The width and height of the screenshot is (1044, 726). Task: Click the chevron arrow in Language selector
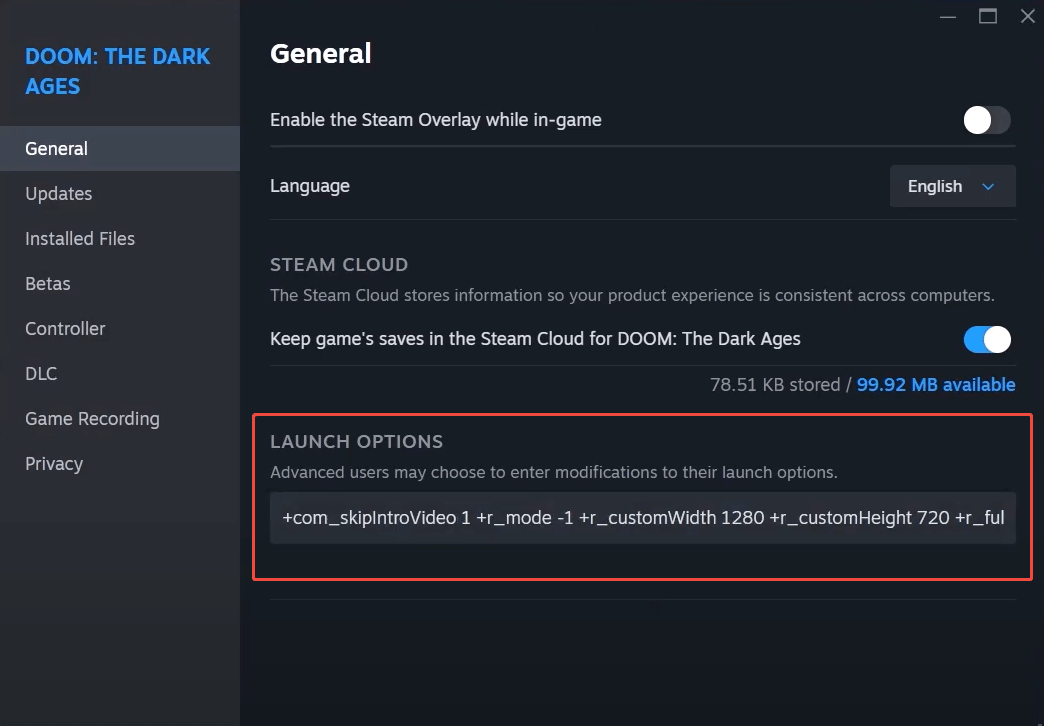pos(988,187)
